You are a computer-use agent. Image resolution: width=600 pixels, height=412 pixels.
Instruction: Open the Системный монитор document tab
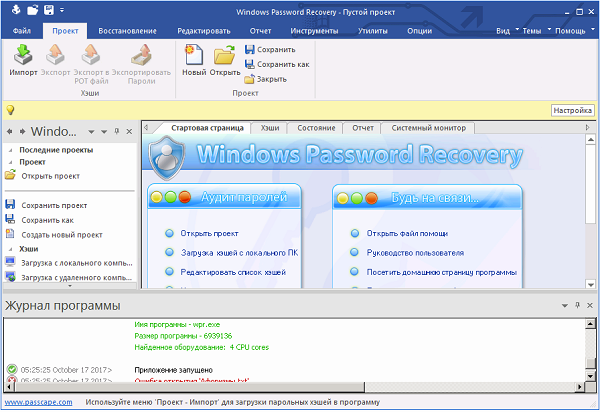(429, 128)
